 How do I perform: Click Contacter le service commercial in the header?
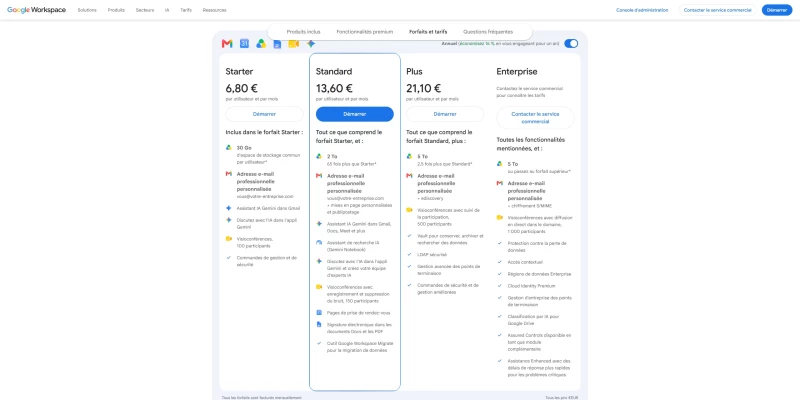(x=717, y=10)
